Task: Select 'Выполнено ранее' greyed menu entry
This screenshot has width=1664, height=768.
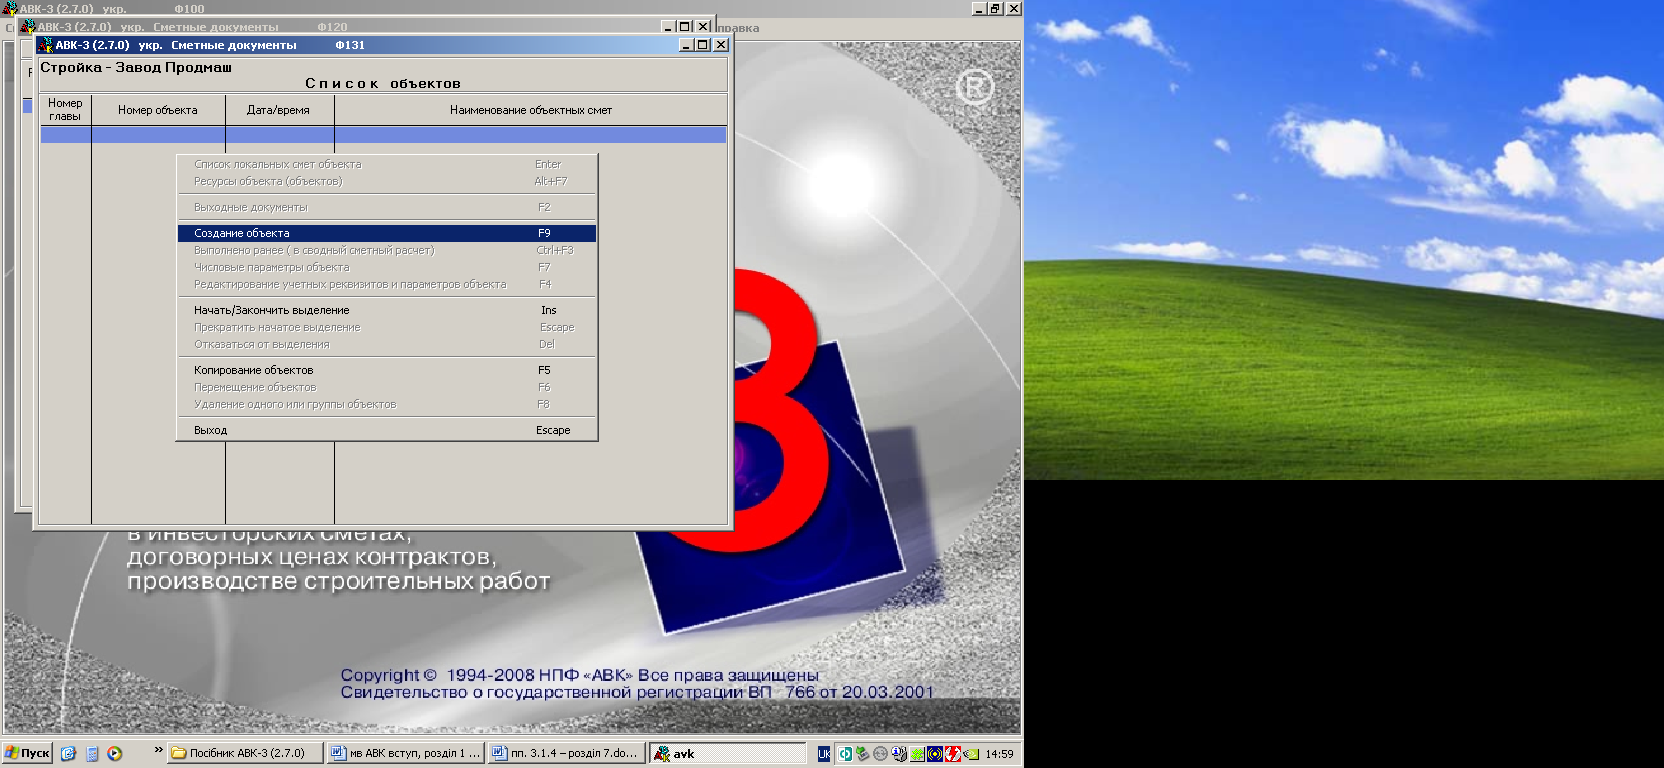Action: pyautogui.click(x=387, y=250)
